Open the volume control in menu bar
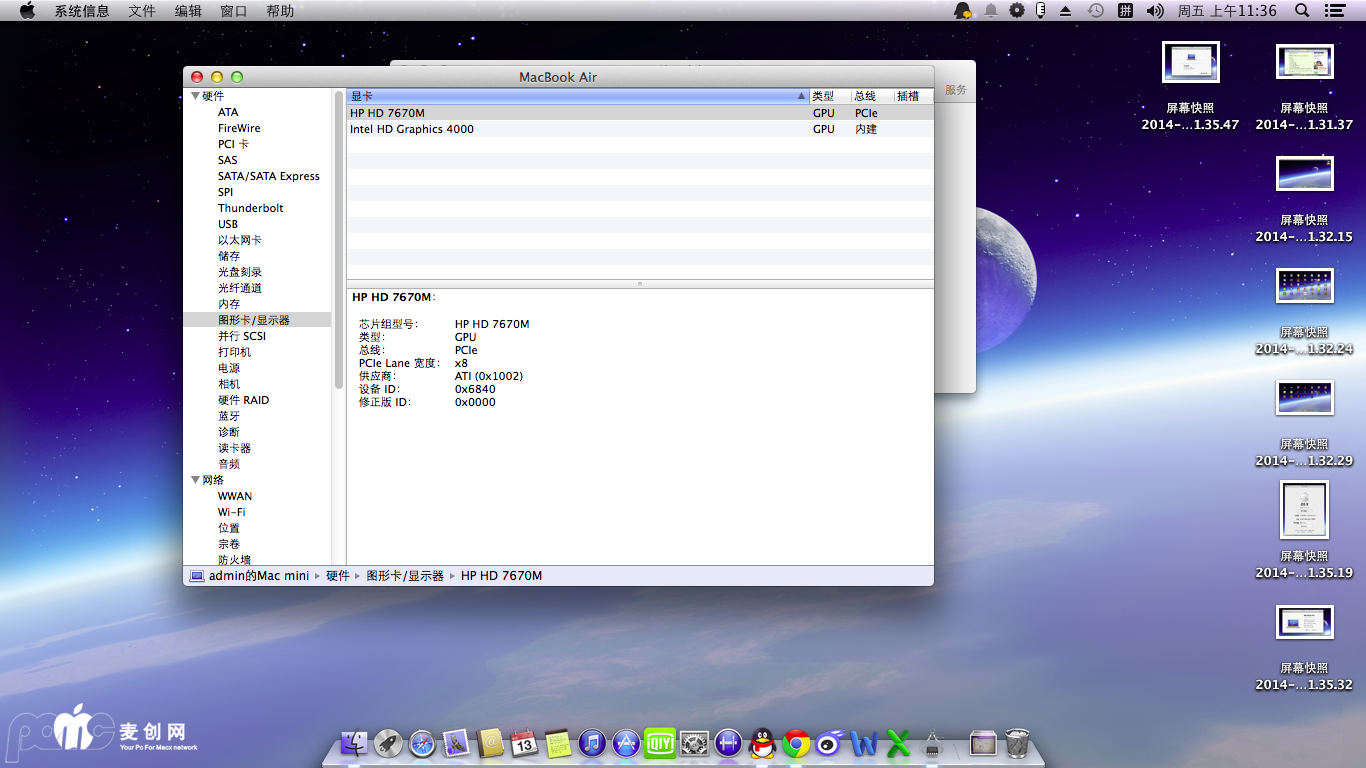The image size is (1366, 768). pyautogui.click(x=1155, y=11)
